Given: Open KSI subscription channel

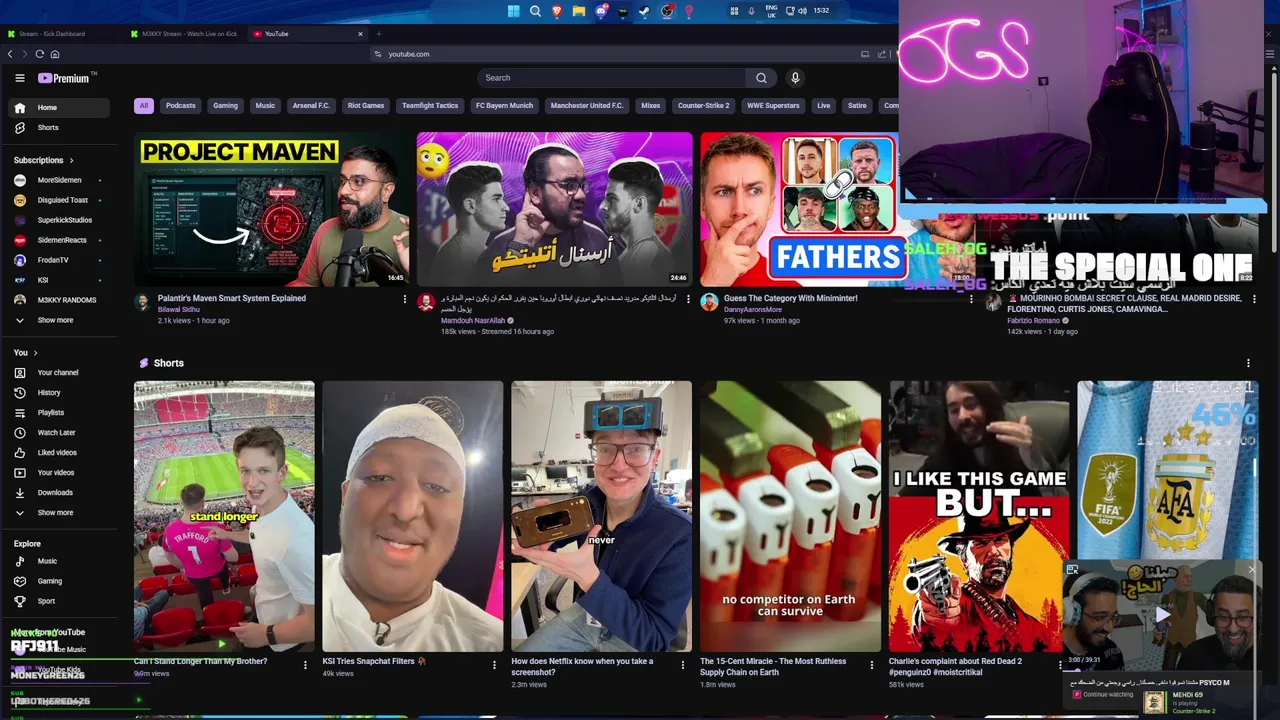Looking at the screenshot, I should 60,280.
